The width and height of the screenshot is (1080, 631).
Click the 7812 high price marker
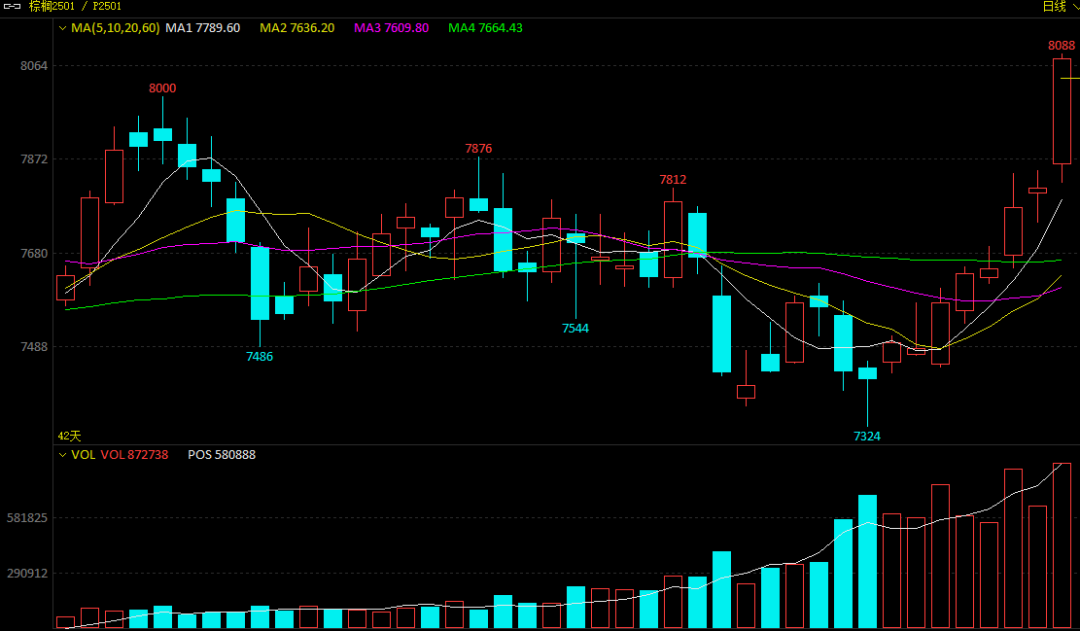click(673, 180)
